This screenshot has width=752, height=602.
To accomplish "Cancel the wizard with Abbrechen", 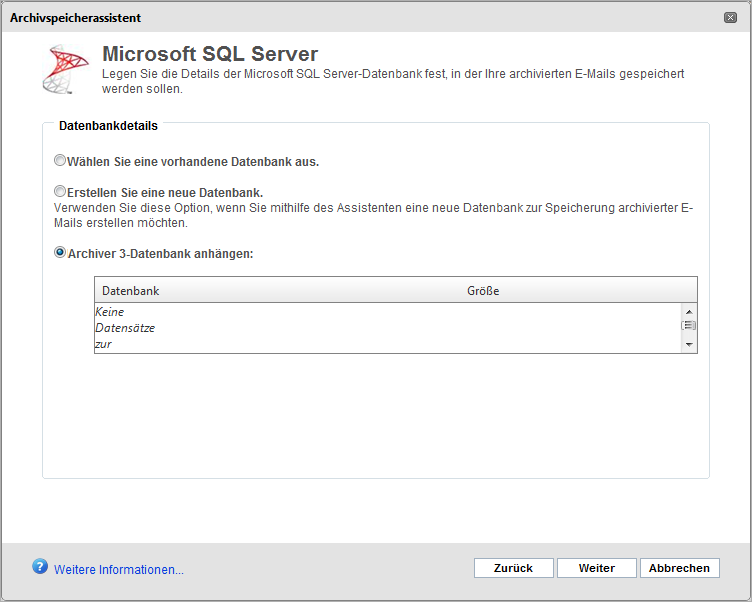I will coord(680,568).
